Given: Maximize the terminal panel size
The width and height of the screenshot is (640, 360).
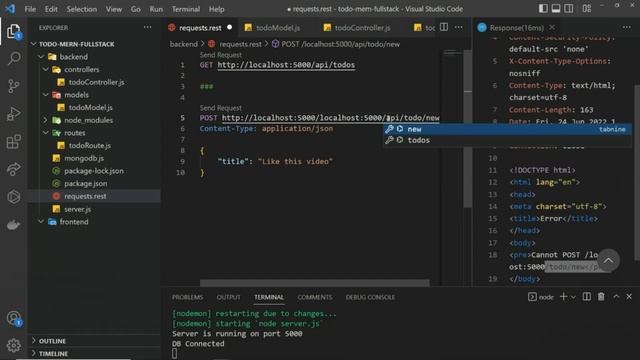Looking at the screenshot, I should click(616, 297).
